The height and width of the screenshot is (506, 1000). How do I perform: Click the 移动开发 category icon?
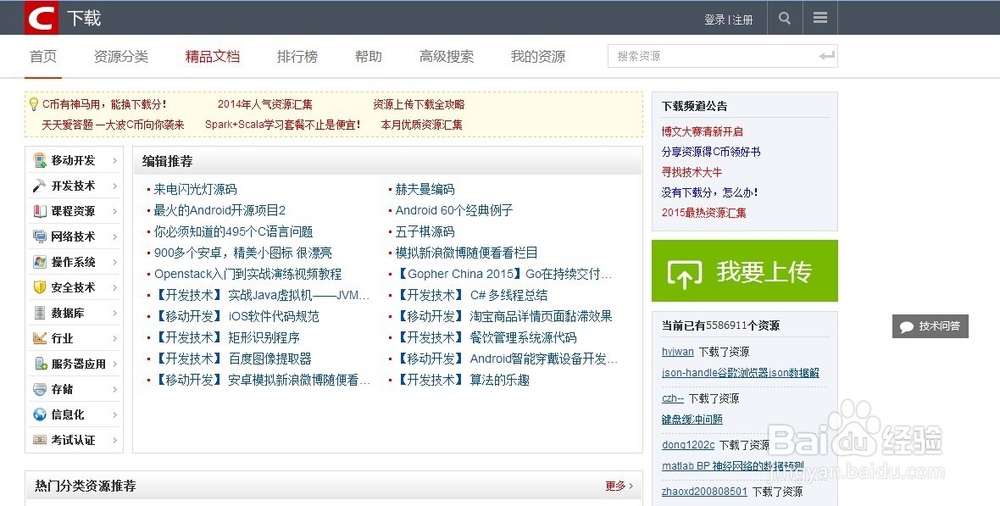click(x=40, y=160)
